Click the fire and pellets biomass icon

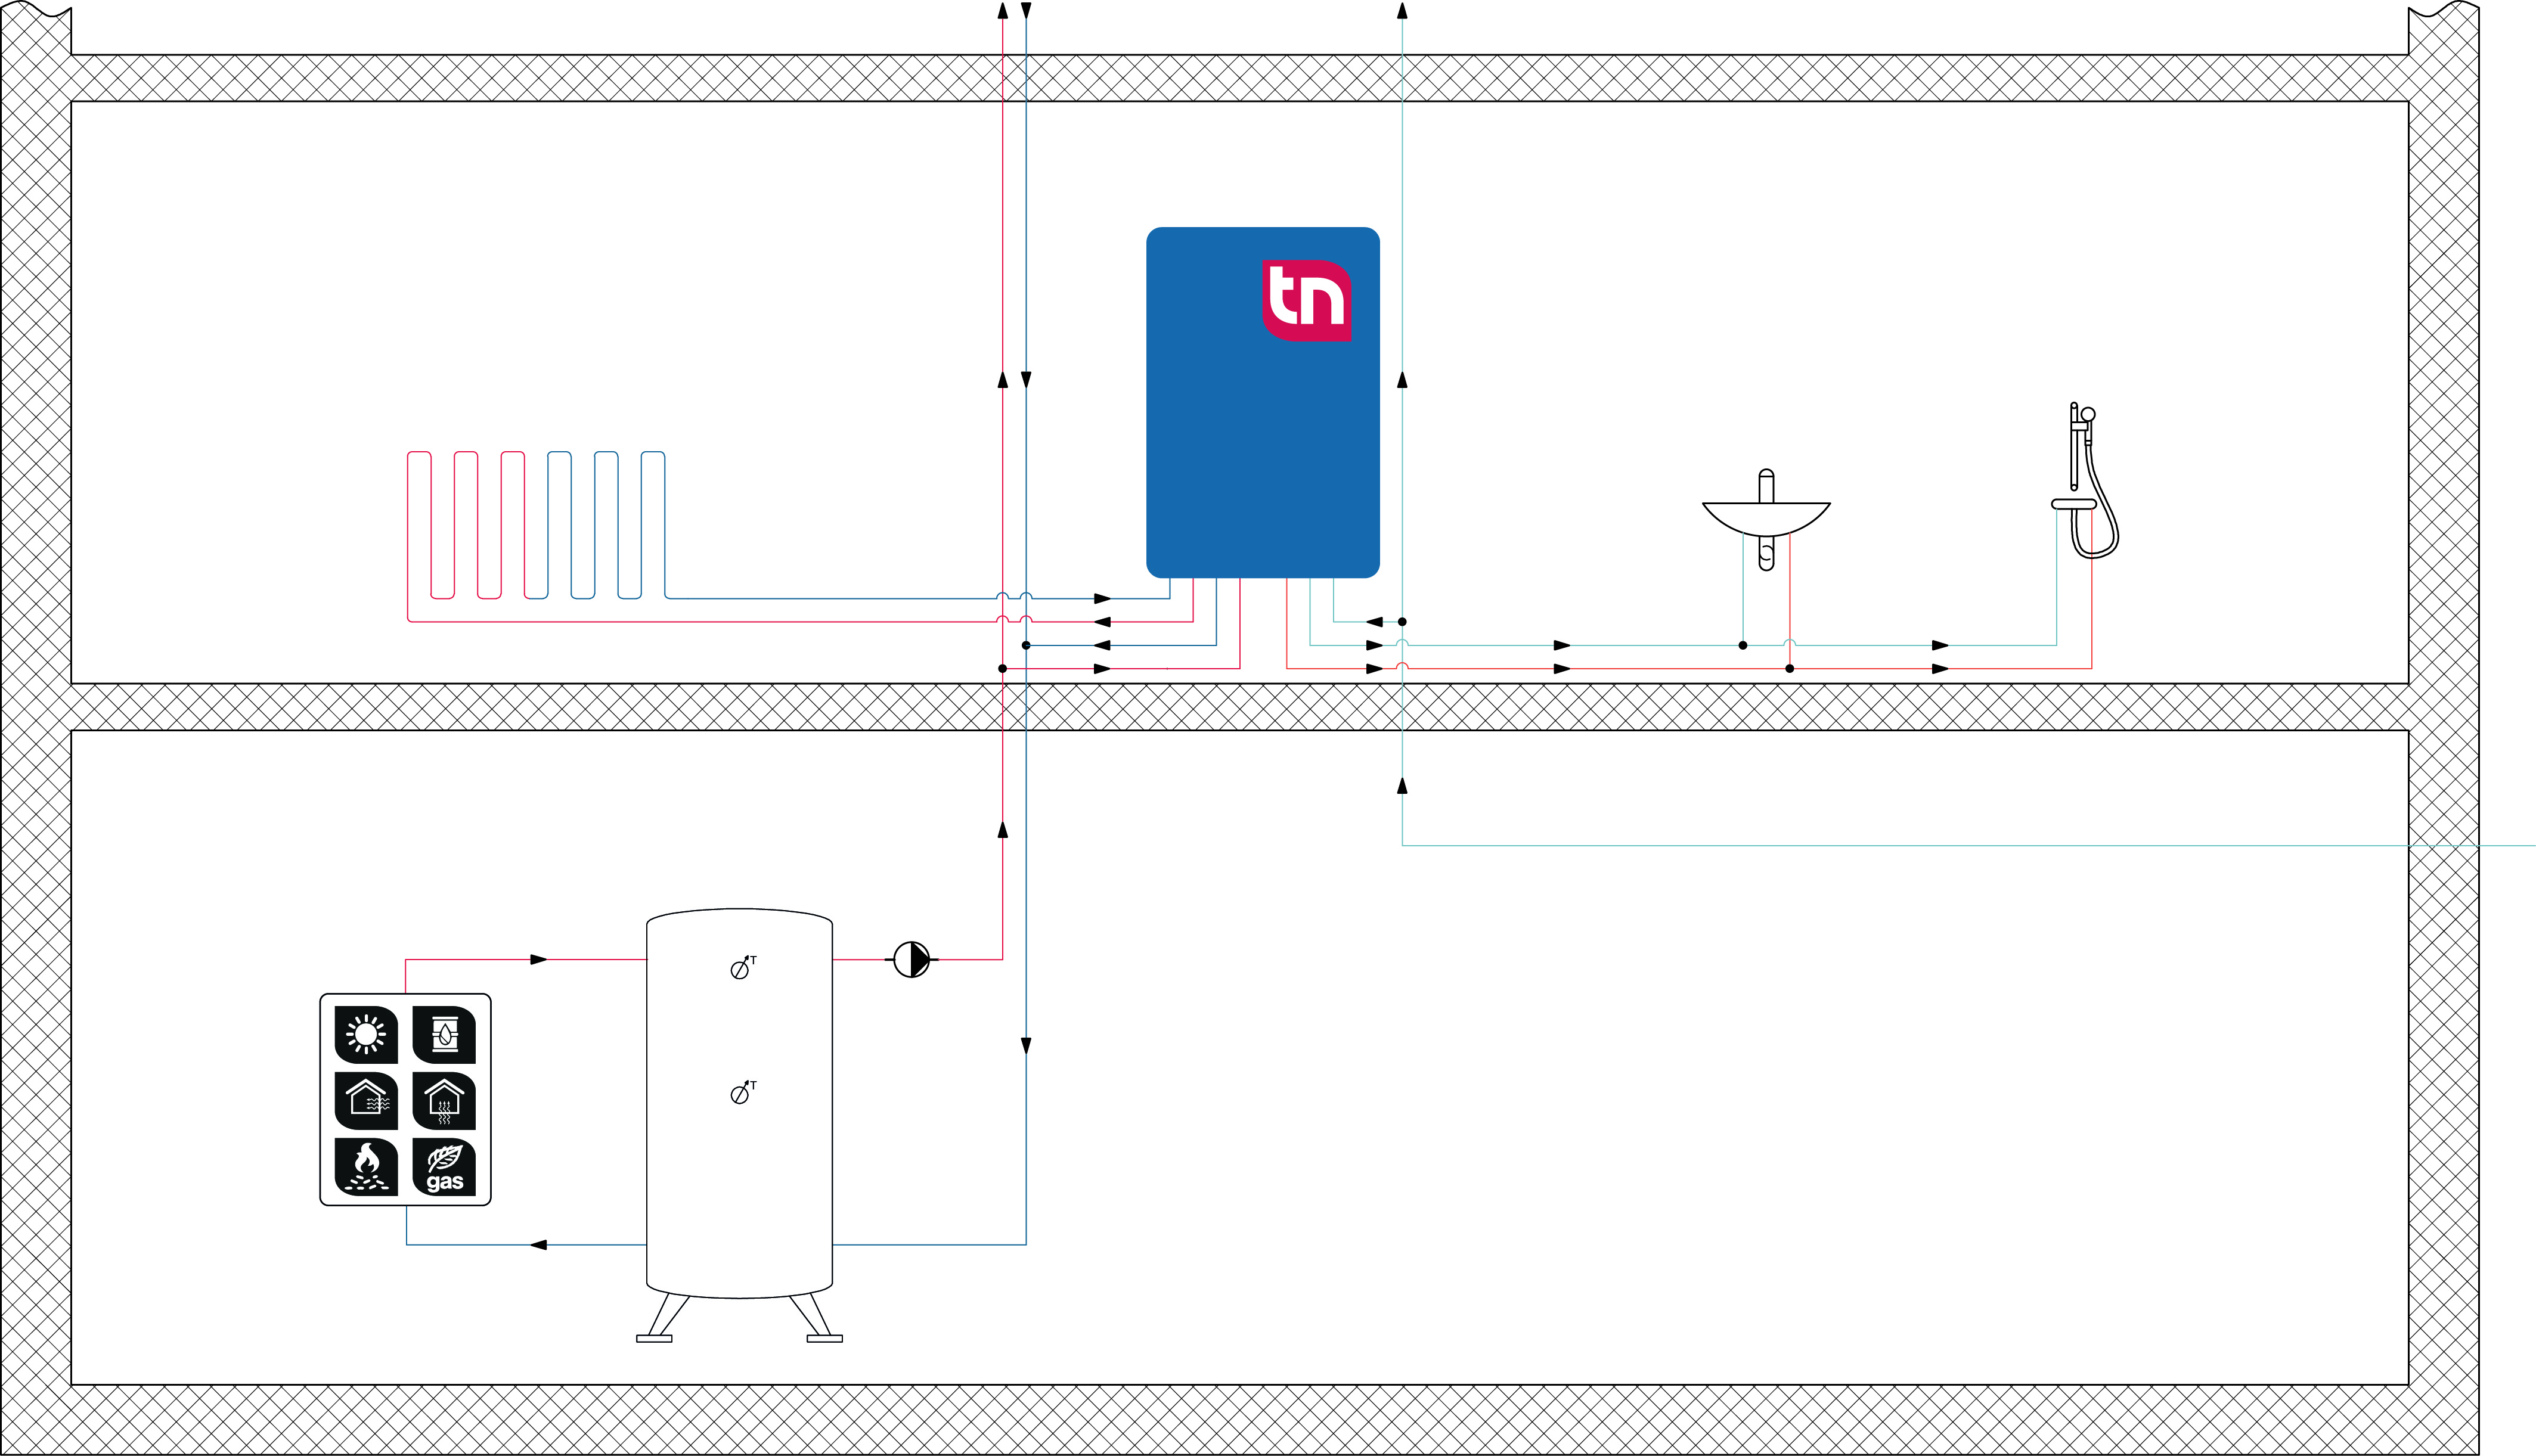click(x=366, y=1167)
